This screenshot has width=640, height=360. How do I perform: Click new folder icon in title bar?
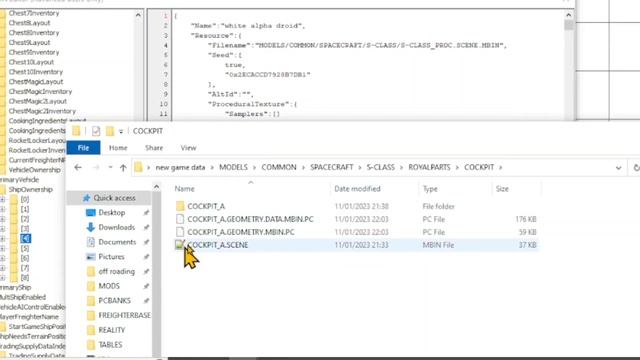(x=110, y=131)
